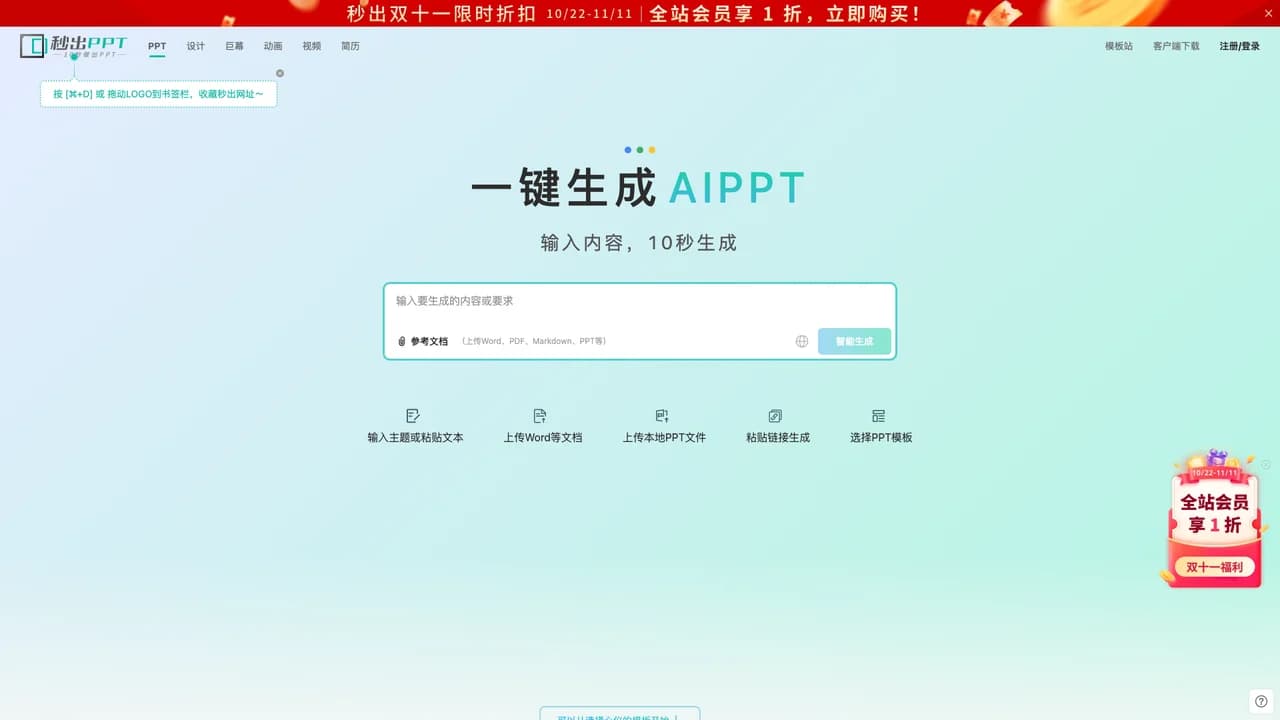Click the 上传本地PPT文件 label
The image size is (1280, 720).
(x=664, y=437)
